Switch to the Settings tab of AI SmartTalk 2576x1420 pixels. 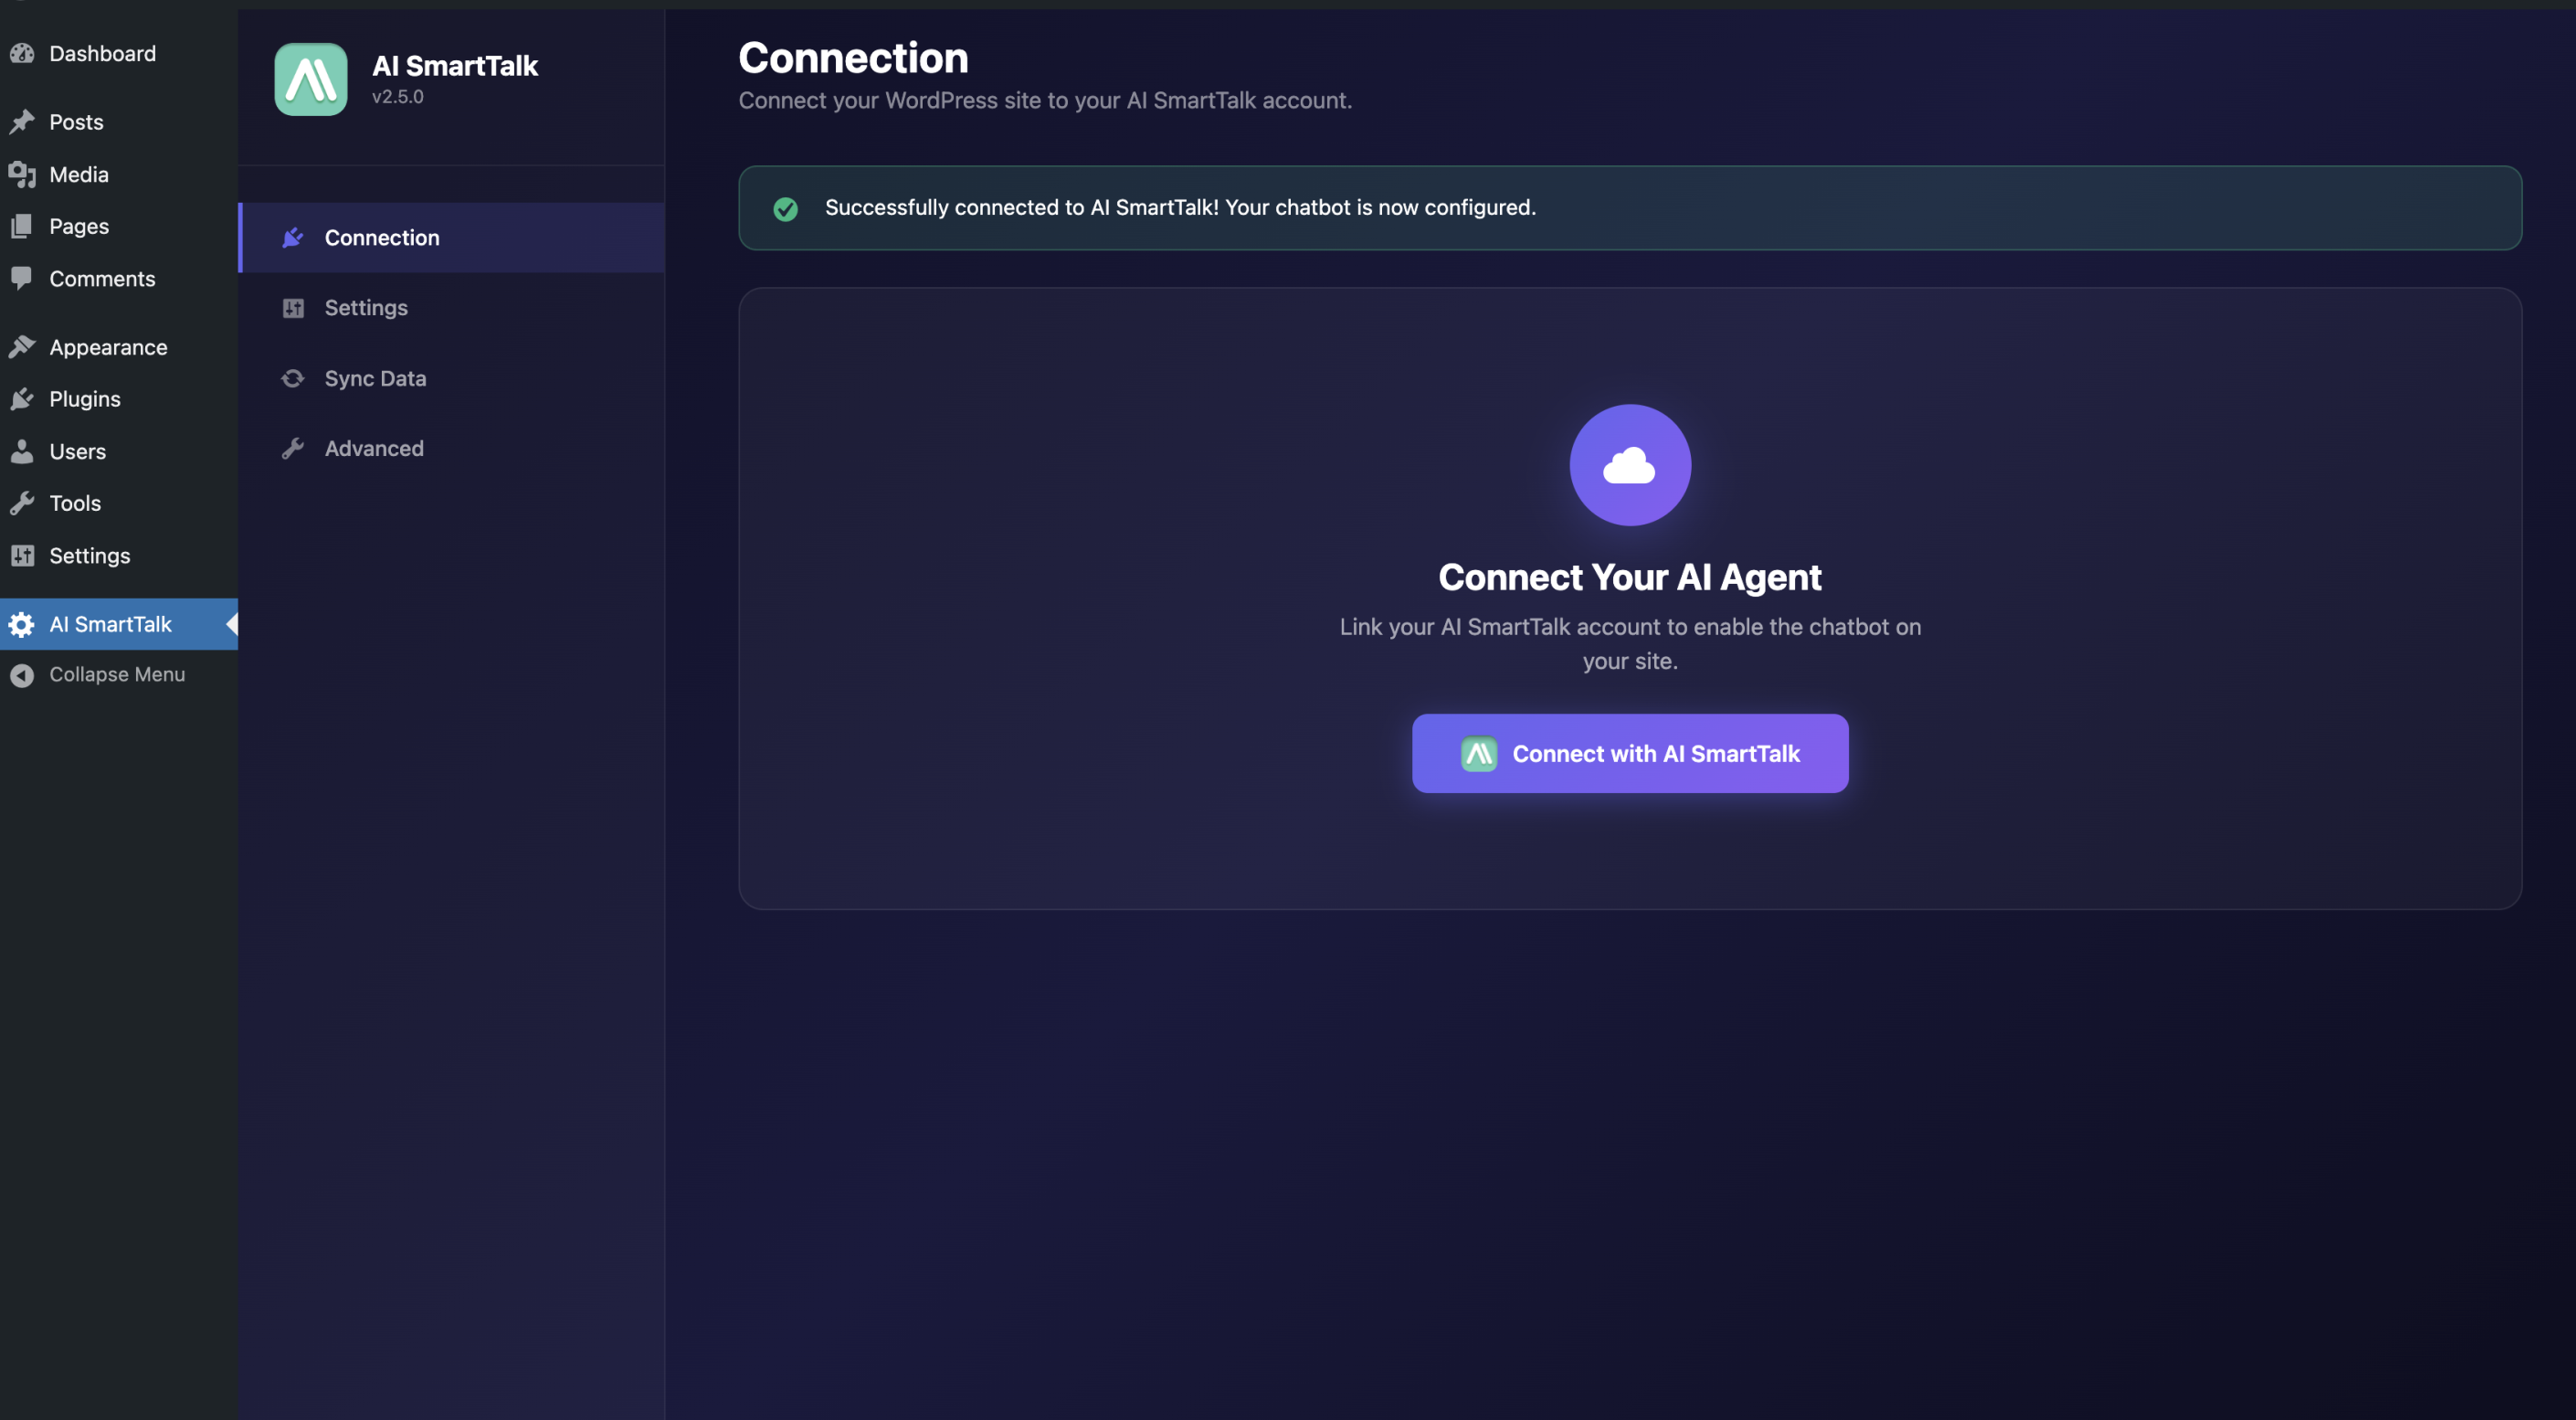click(x=365, y=308)
